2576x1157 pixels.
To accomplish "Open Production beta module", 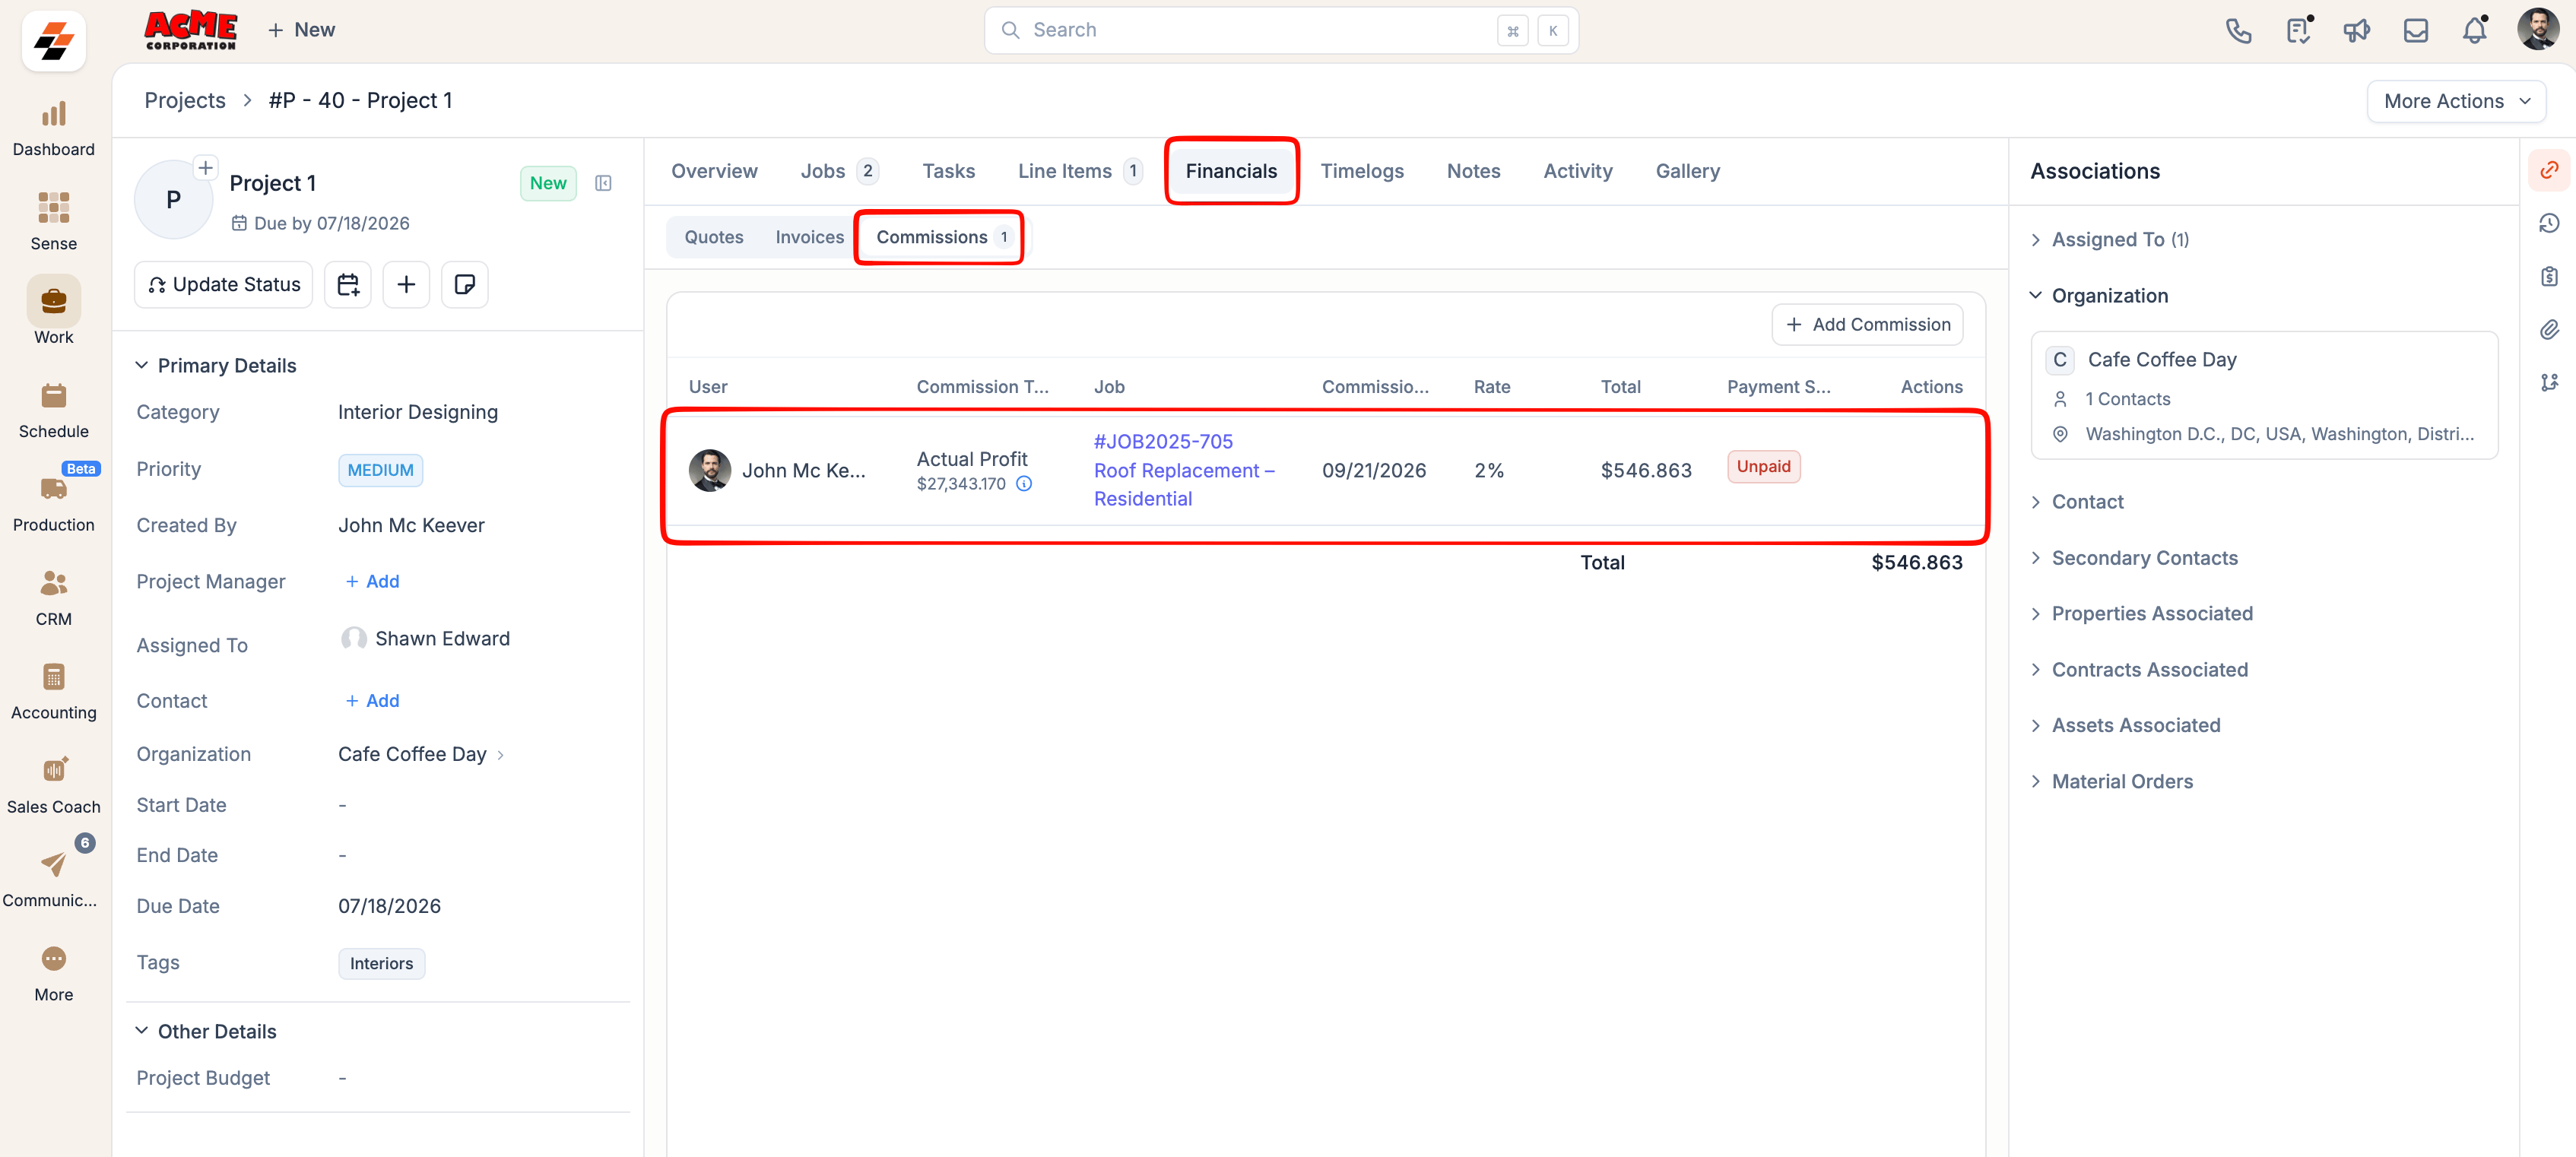I will [54, 503].
